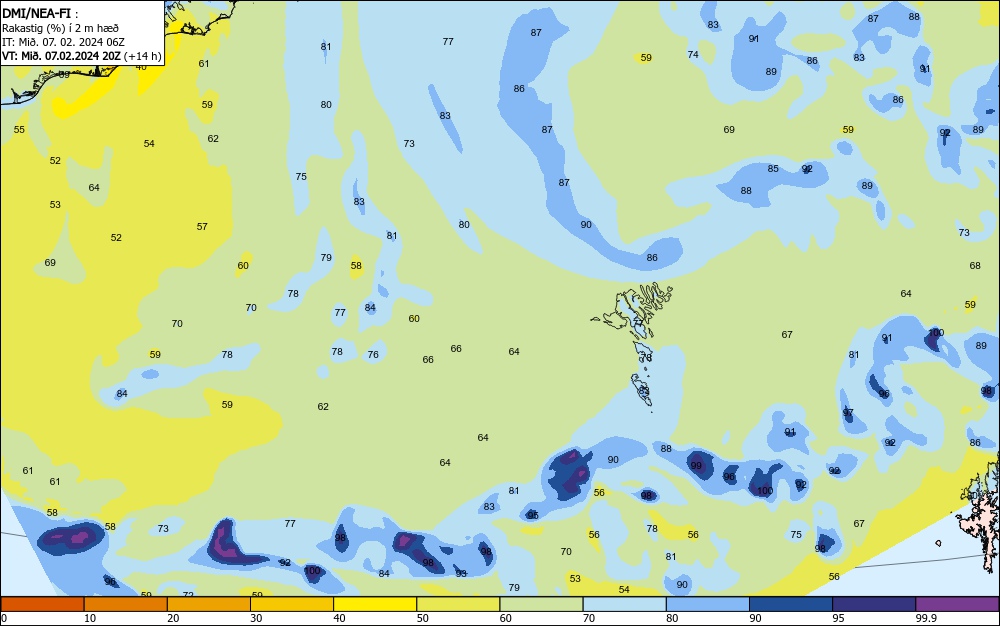Select the humidity value '85' on map
This screenshot has width=1000, height=626.
(x=773, y=169)
